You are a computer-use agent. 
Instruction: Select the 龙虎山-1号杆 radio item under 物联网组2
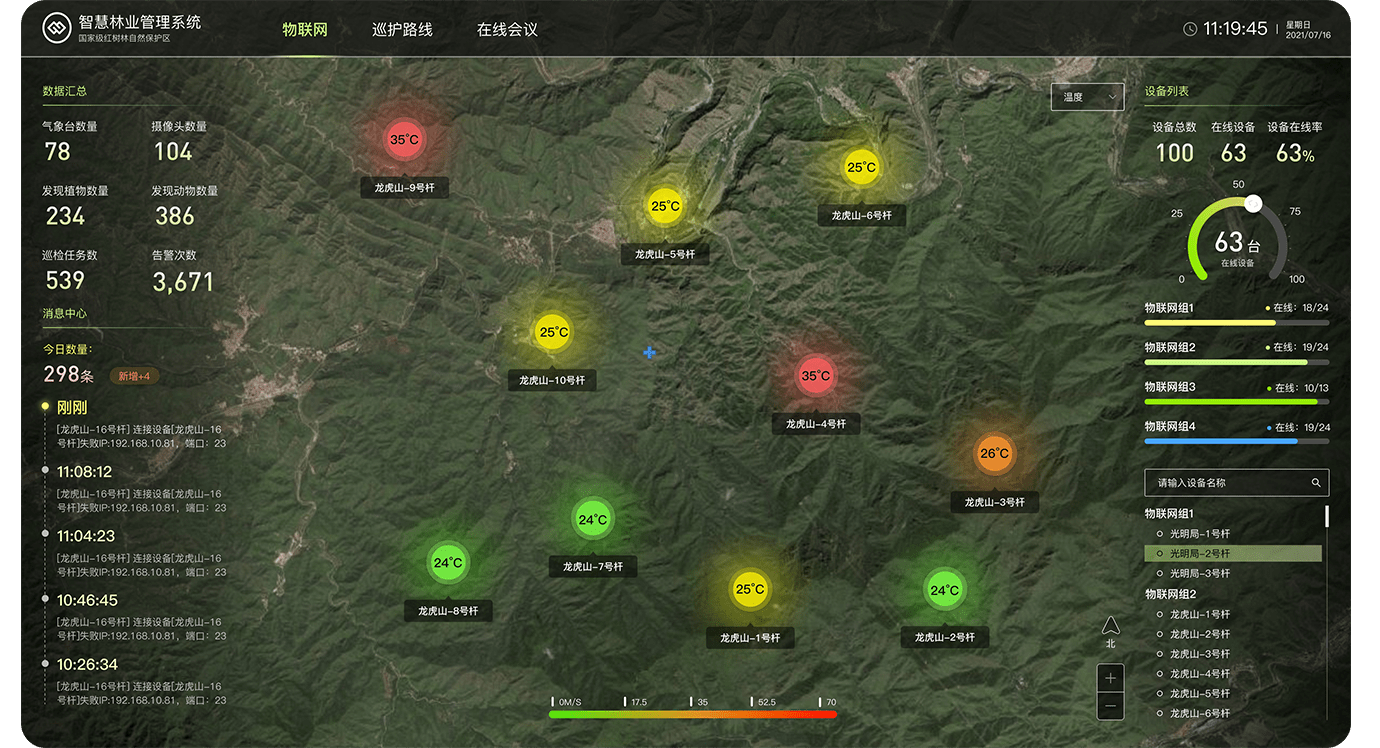tap(1200, 613)
